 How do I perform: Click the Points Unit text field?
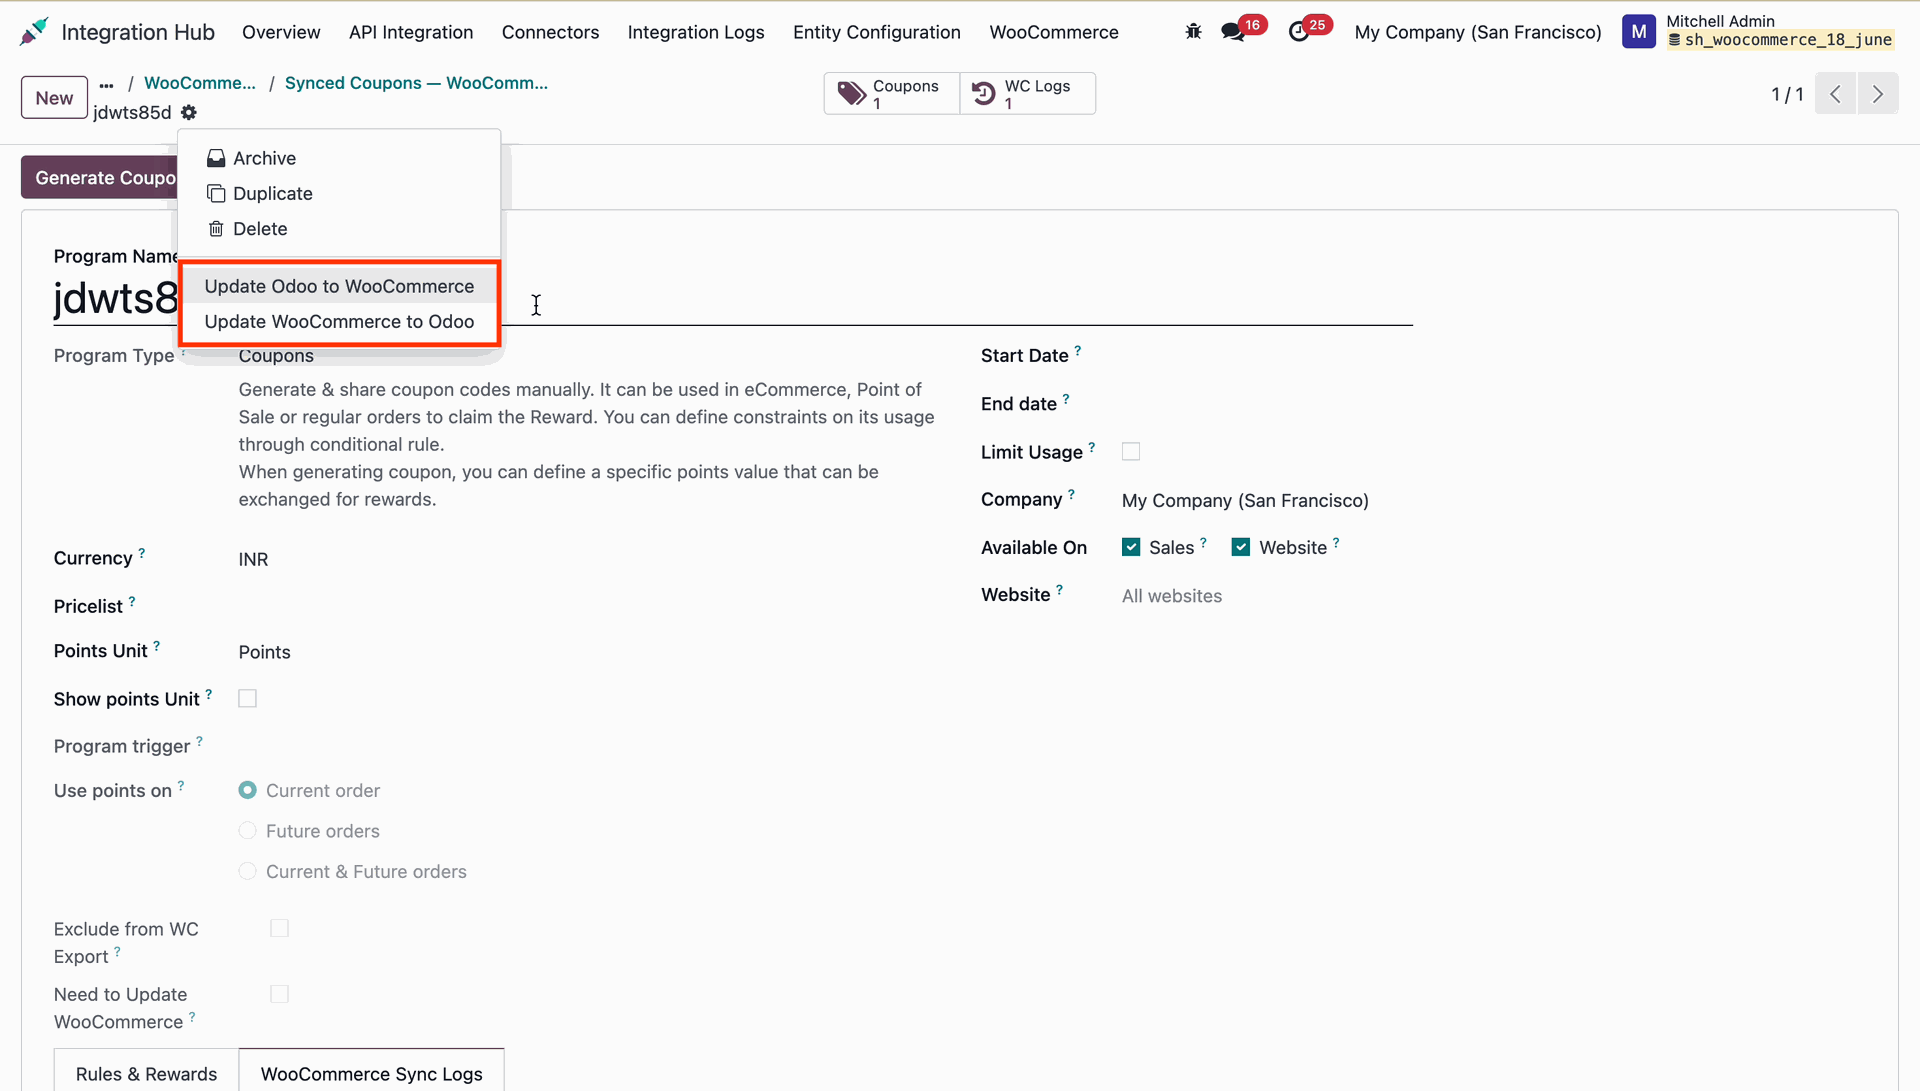click(x=587, y=652)
